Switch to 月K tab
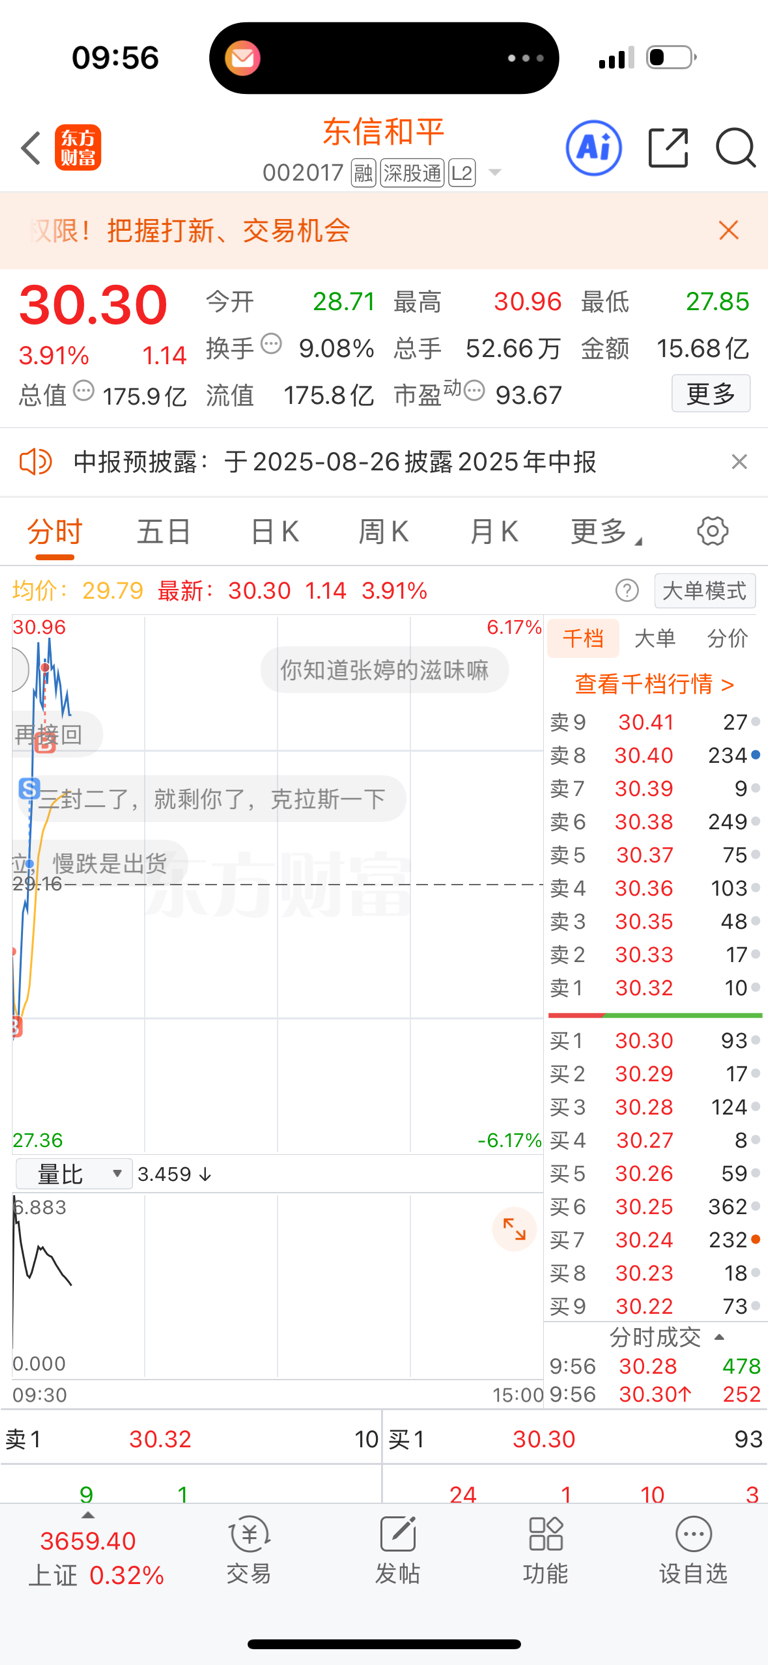The height and width of the screenshot is (1665, 769). (x=494, y=532)
